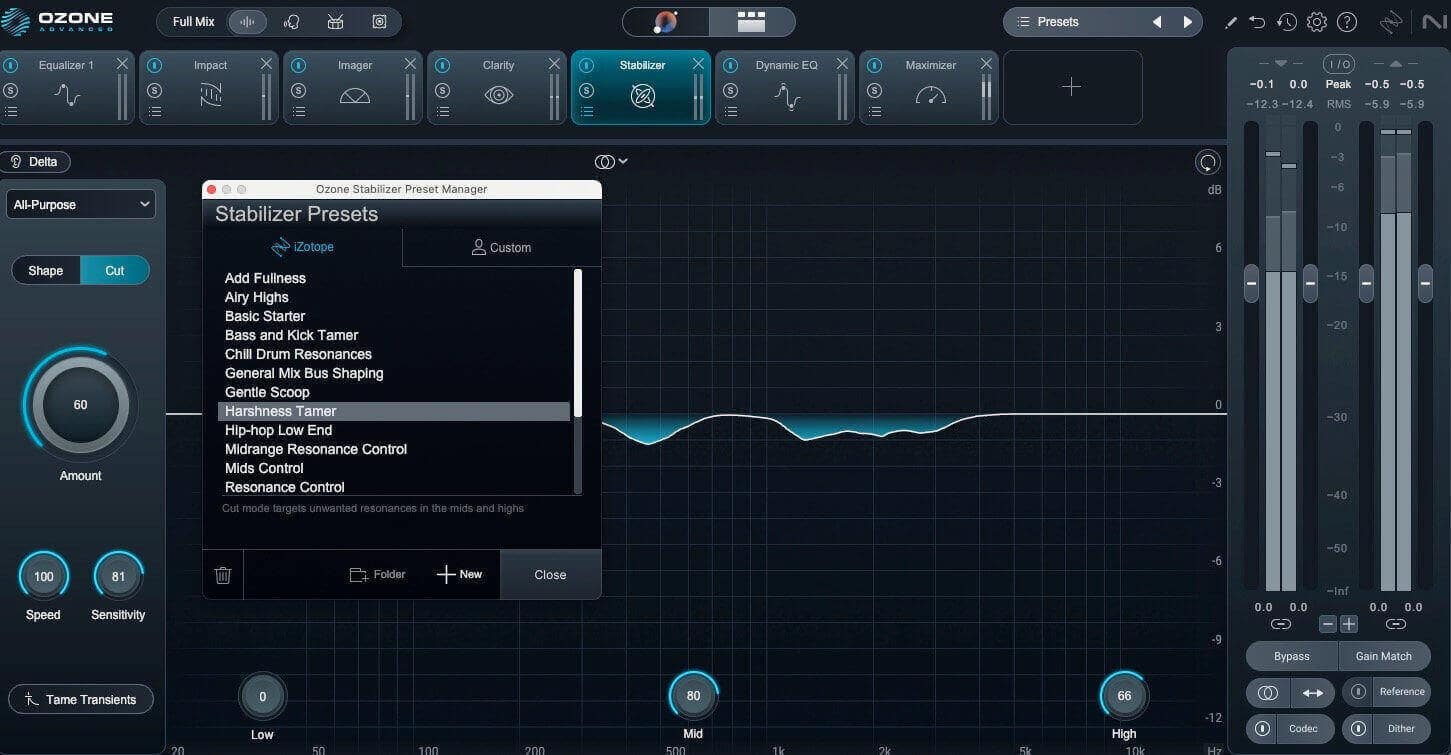Close the Stabilizer preset manager

pyautogui.click(x=550, y=575)
